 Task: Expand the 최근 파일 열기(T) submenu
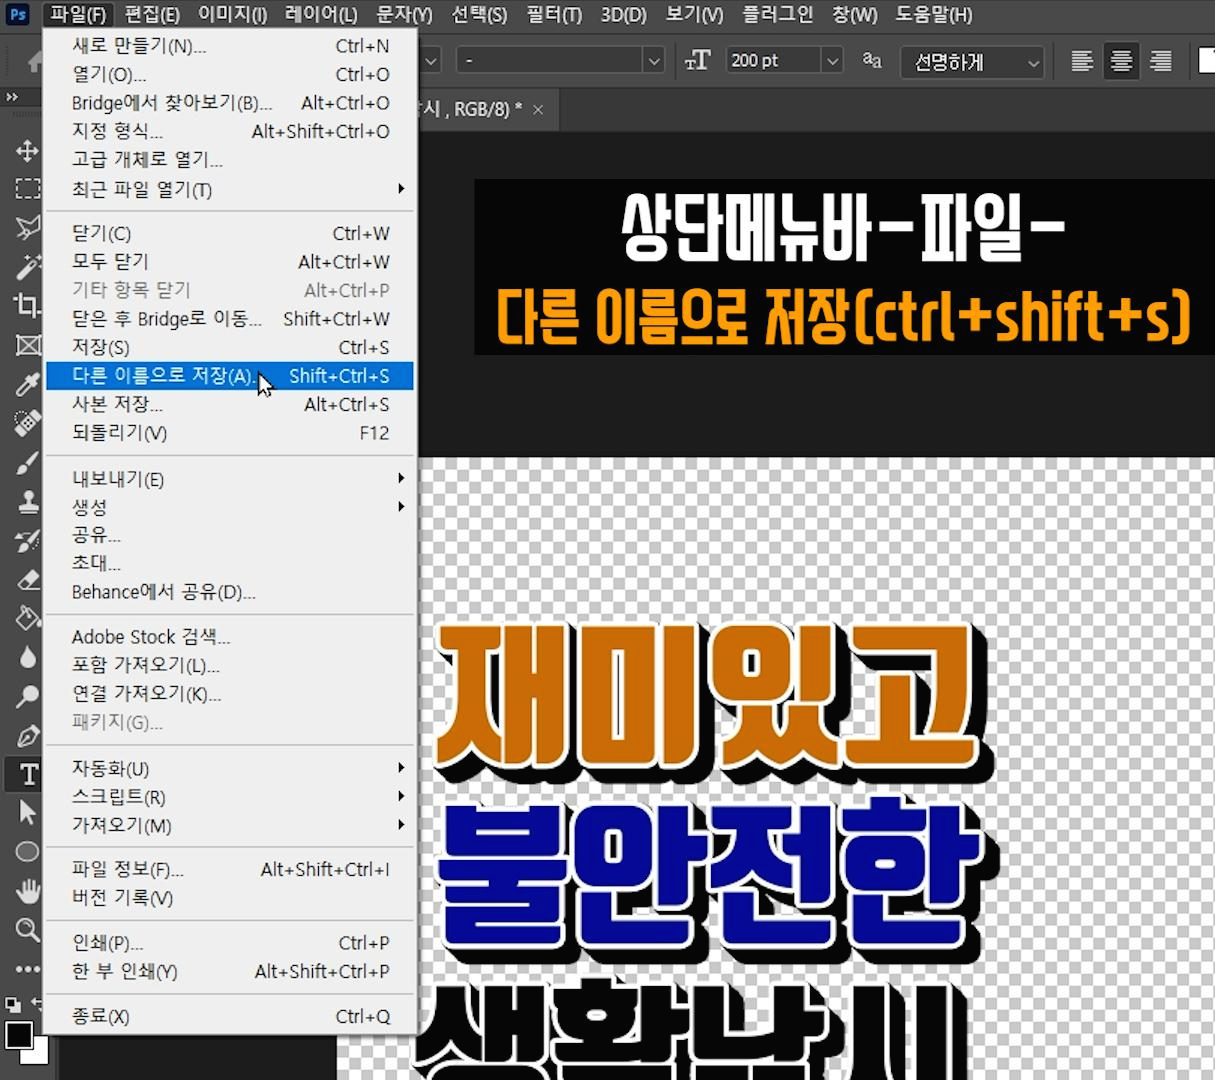point(229,189)
